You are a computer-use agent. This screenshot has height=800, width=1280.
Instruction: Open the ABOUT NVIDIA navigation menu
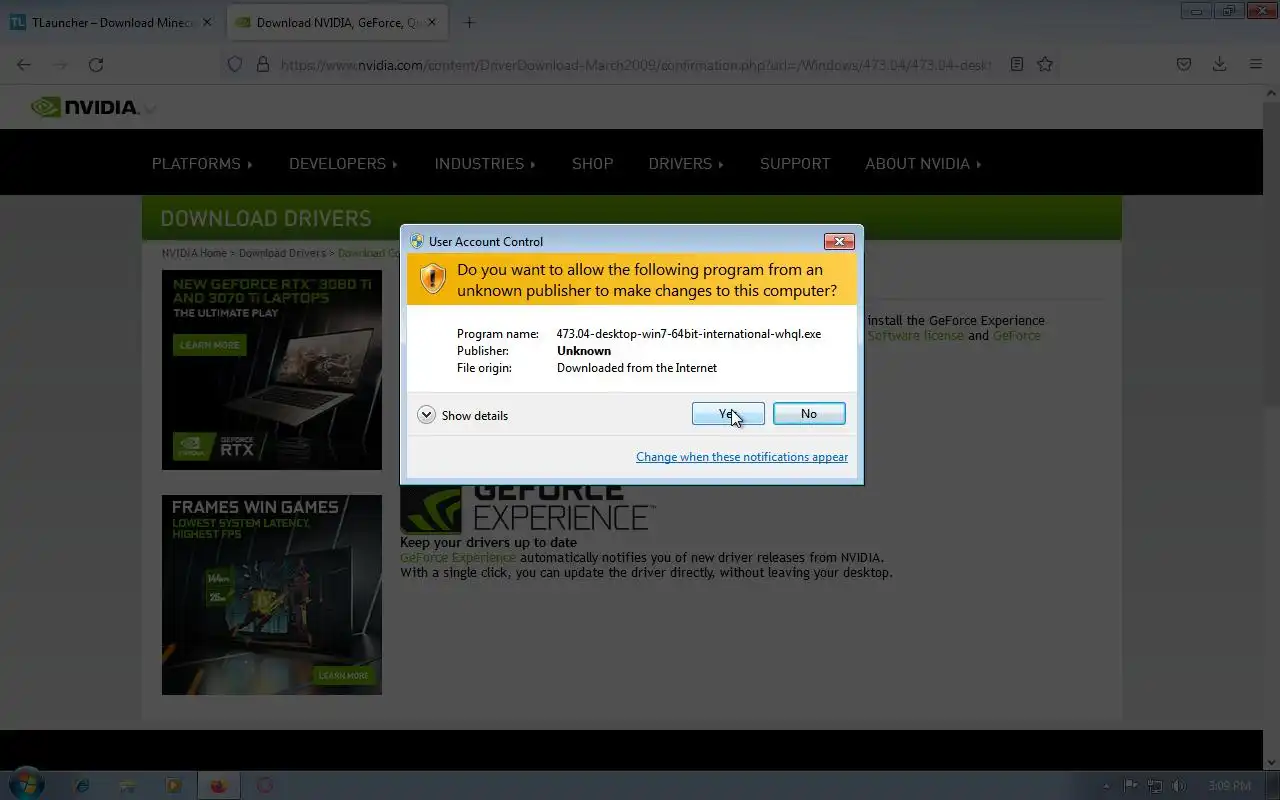tap(923, 164)
